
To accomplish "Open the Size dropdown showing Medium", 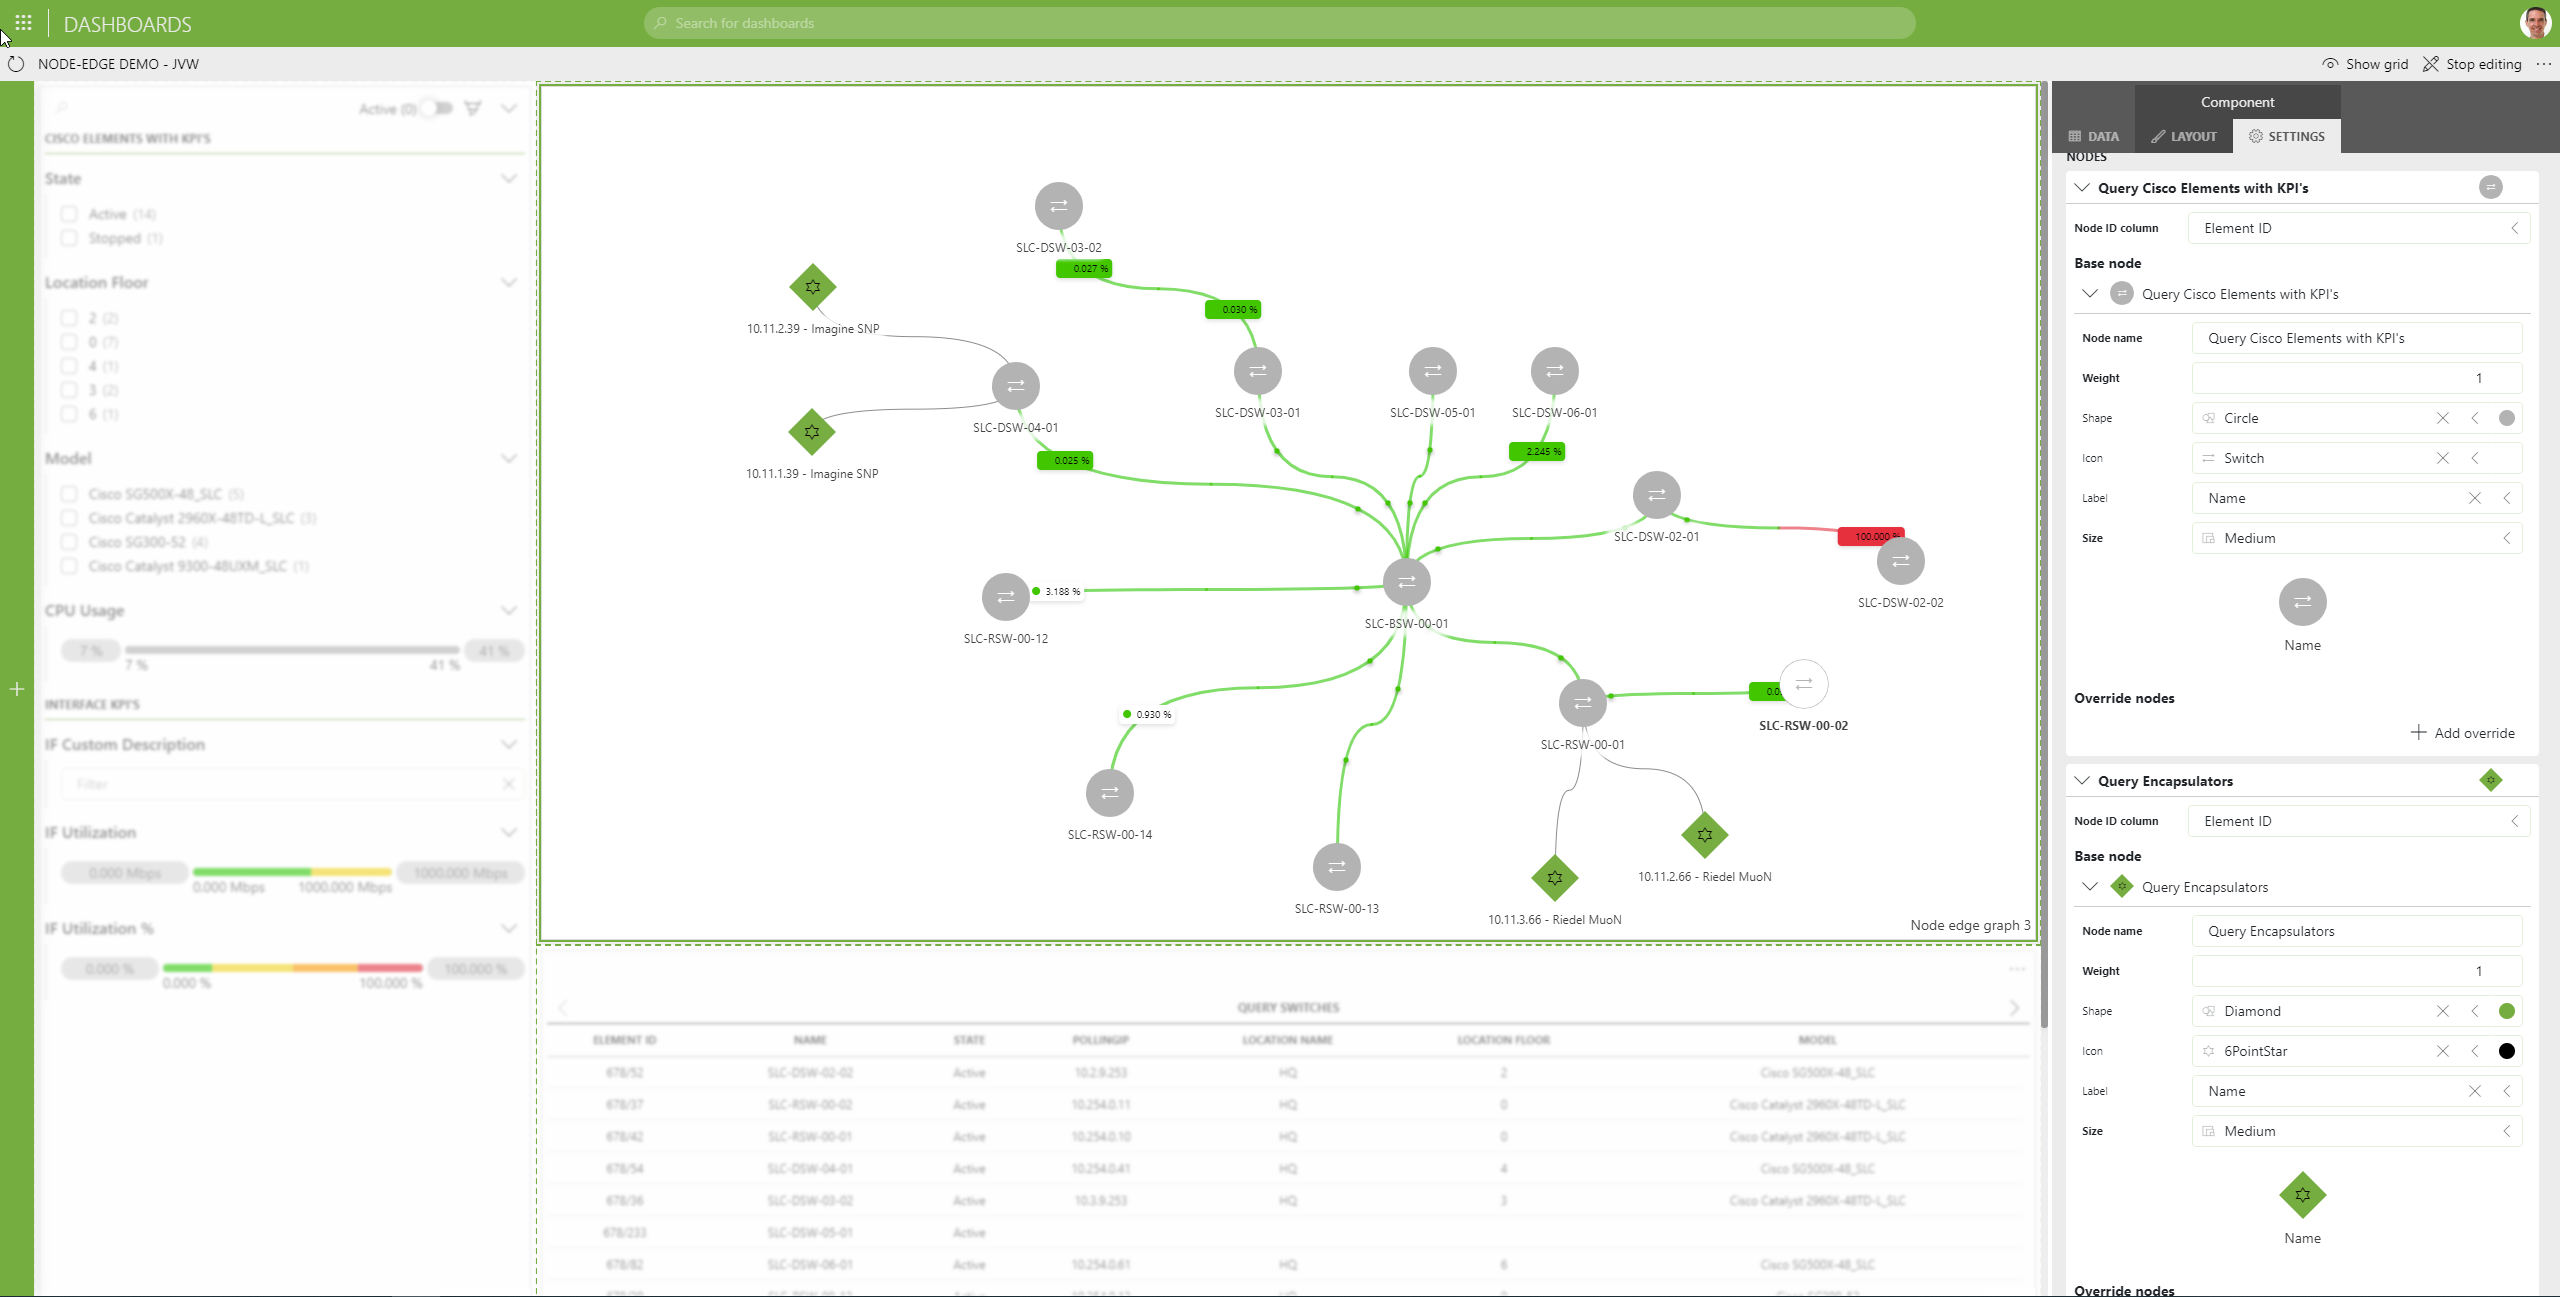I will click(x=2356, y=538).
